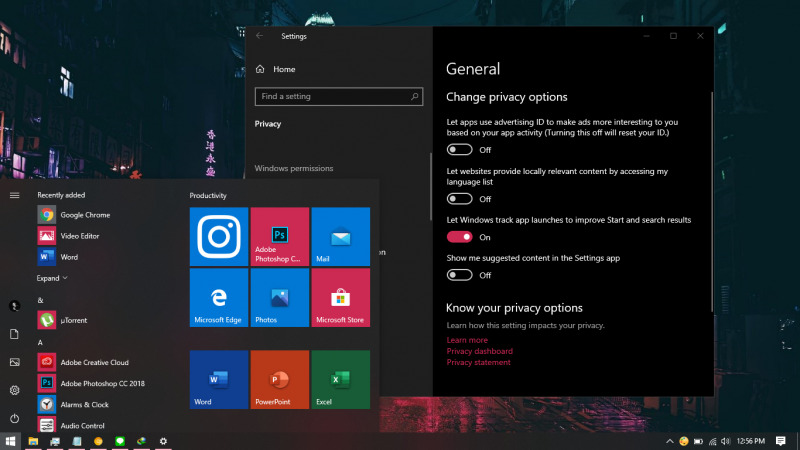Open Pictures from the Start rail
The width and height of the screenshot is (800, 450).
(x=14, y=362)
